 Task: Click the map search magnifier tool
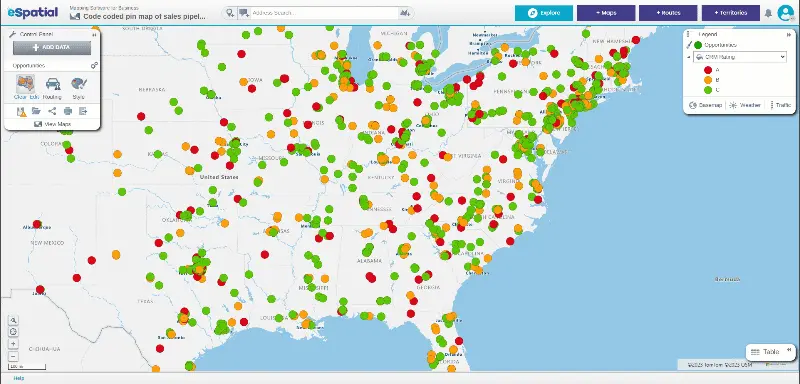pyautogui.click(x=14, y=320)
